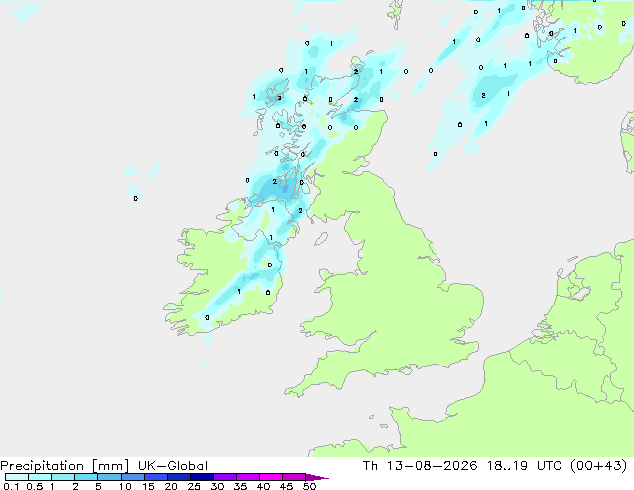This screenshot has width=634, height=490.
Task: Click the 45–50 mm legend color swatch
Action: (294, 477)
